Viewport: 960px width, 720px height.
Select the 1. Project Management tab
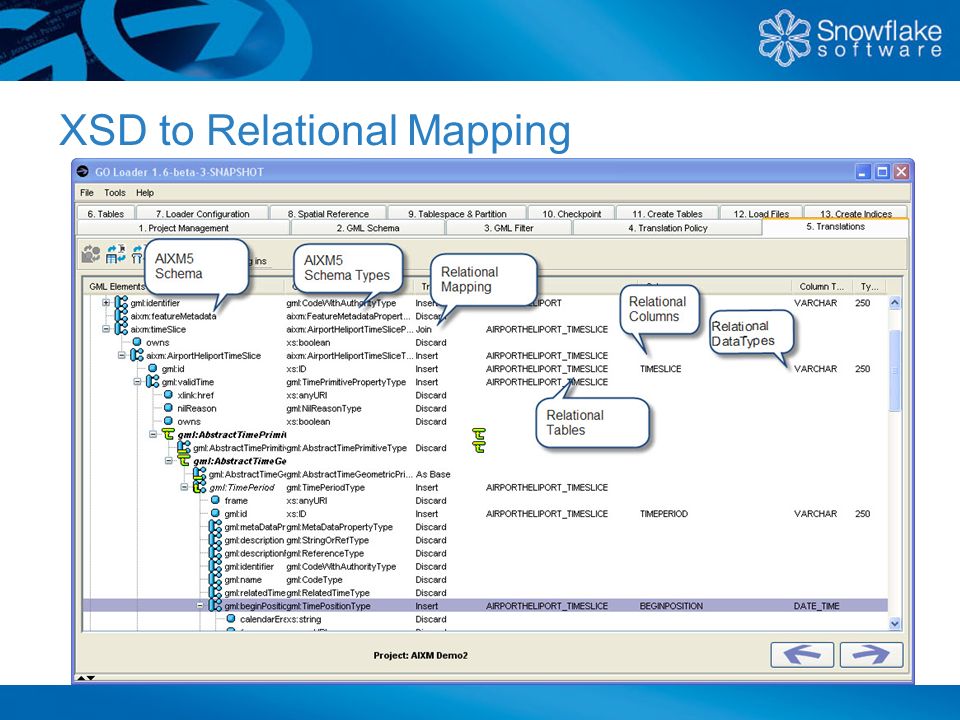click(x=183, y=228)
